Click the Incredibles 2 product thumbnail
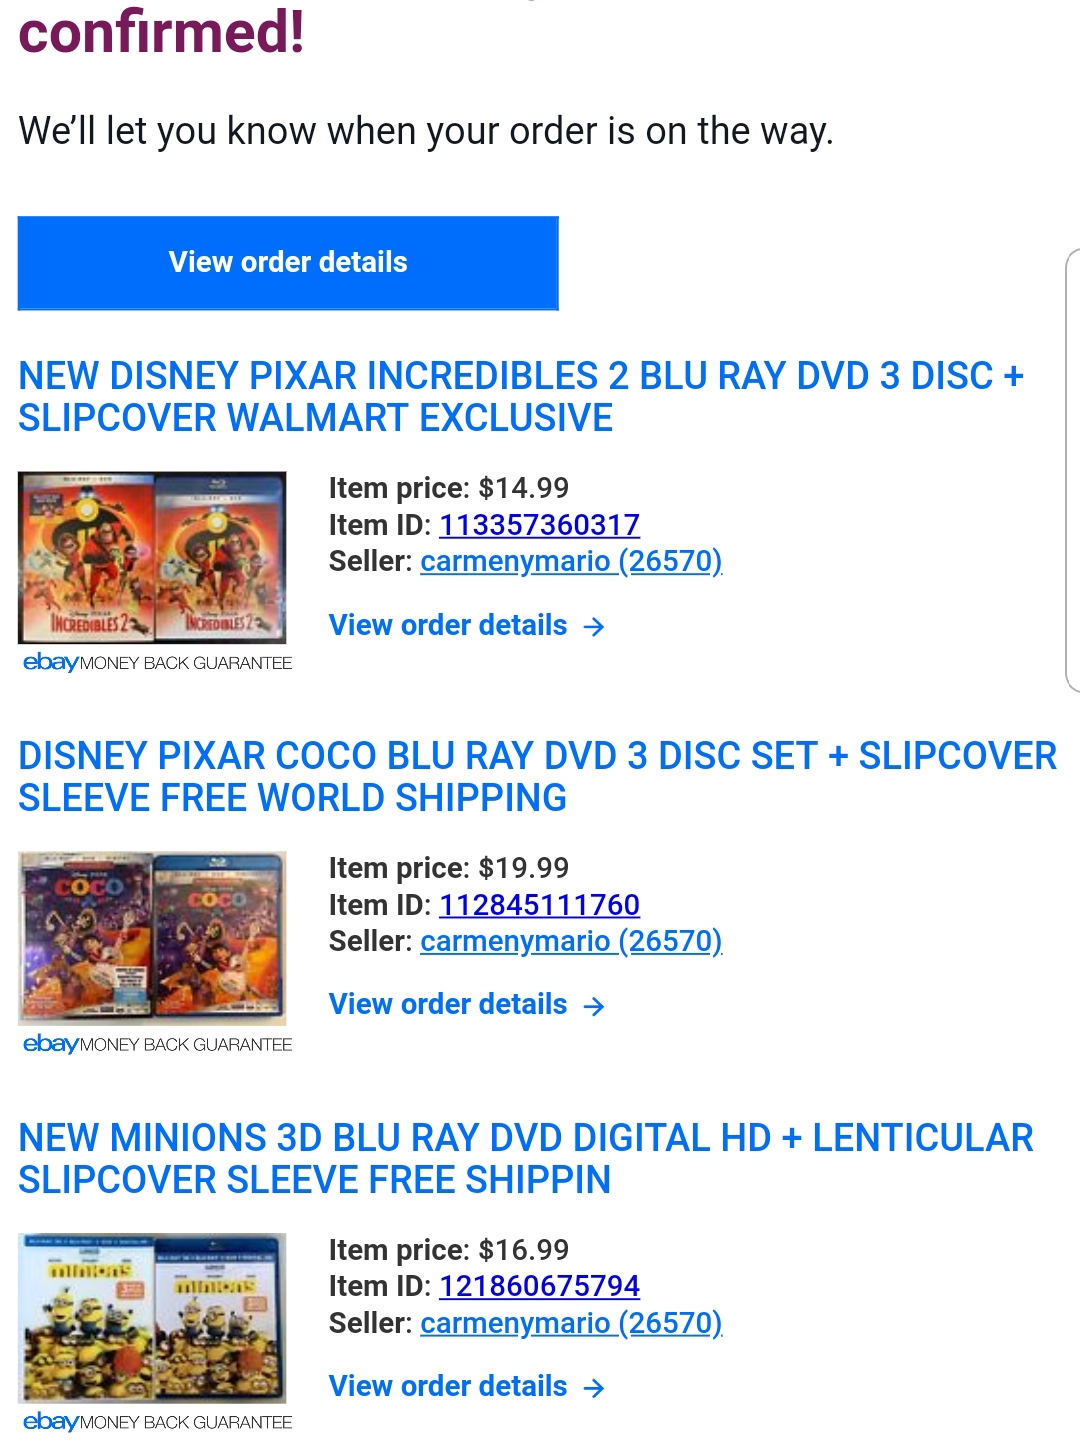1080x1440 pixels. (x=152, y=557)
